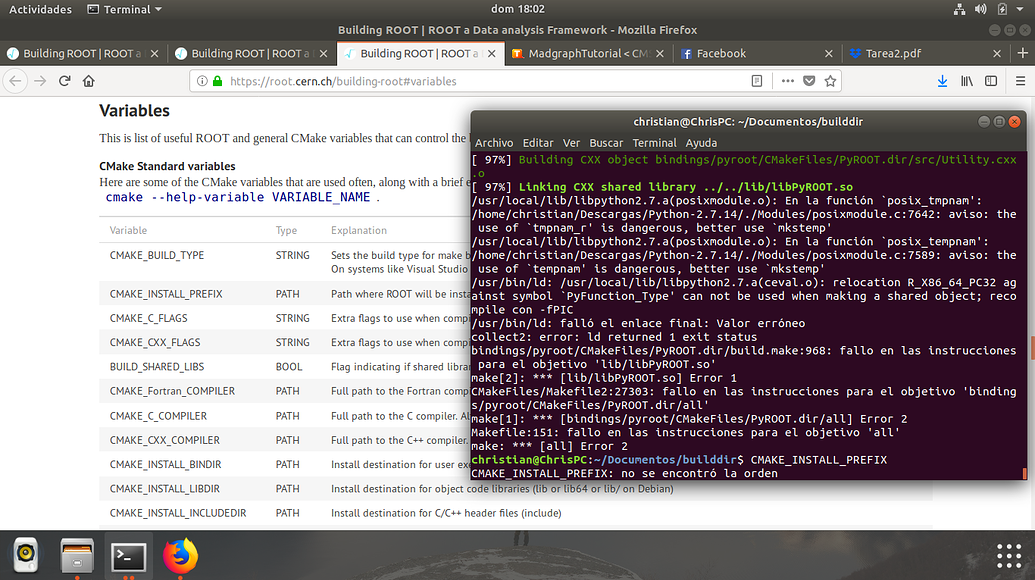Open Ayuda menu in terminal
This screenshot has width=1035, height=580.
[x=701, y=143]
